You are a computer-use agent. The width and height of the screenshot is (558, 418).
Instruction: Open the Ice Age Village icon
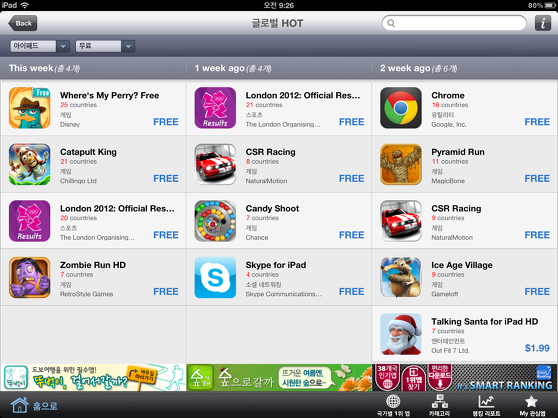(x=401, y=277)
